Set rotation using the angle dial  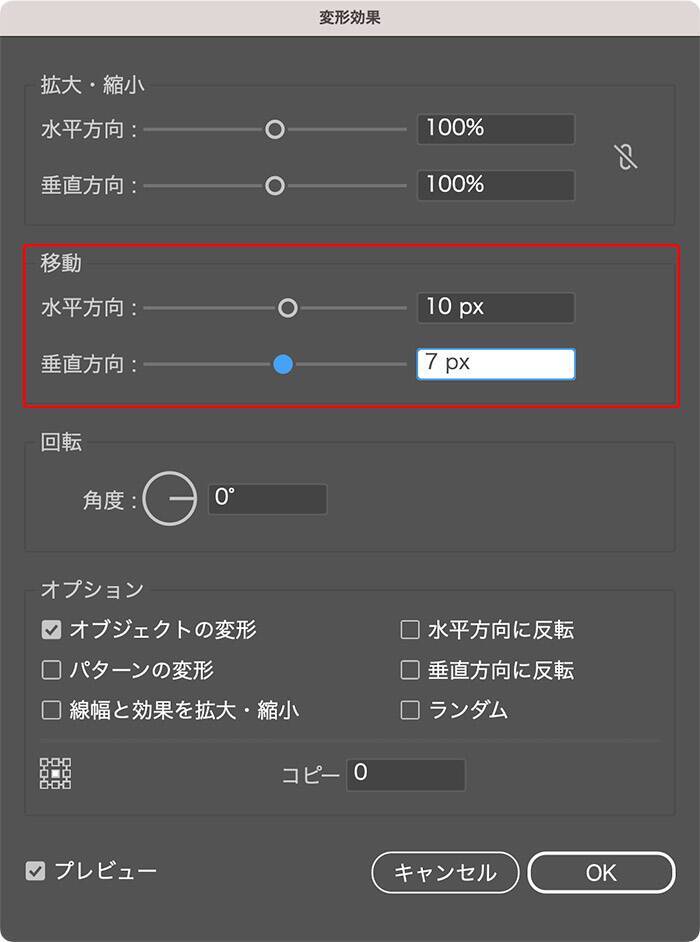170,499
